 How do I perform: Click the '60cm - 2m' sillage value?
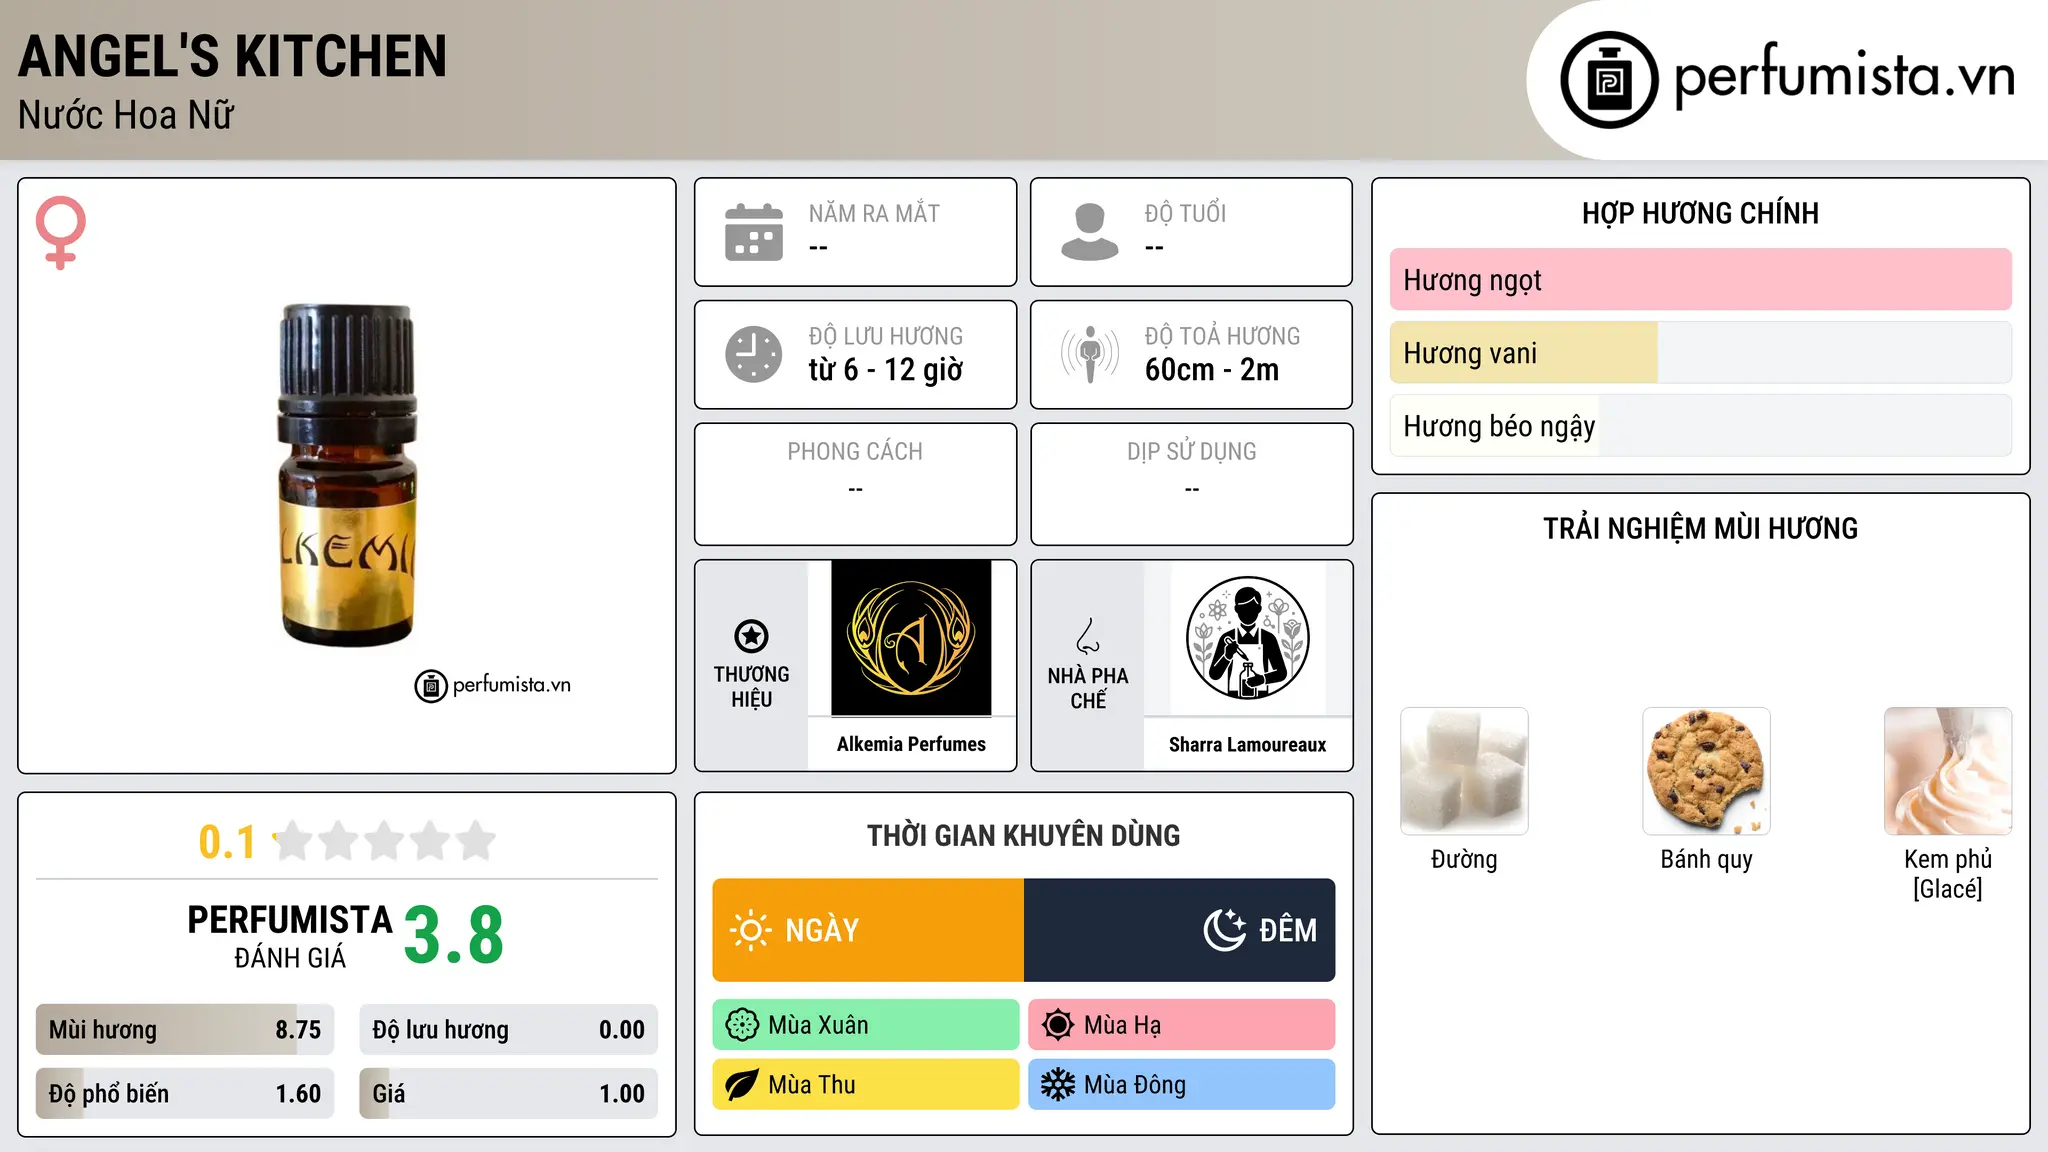[1212, 370]
